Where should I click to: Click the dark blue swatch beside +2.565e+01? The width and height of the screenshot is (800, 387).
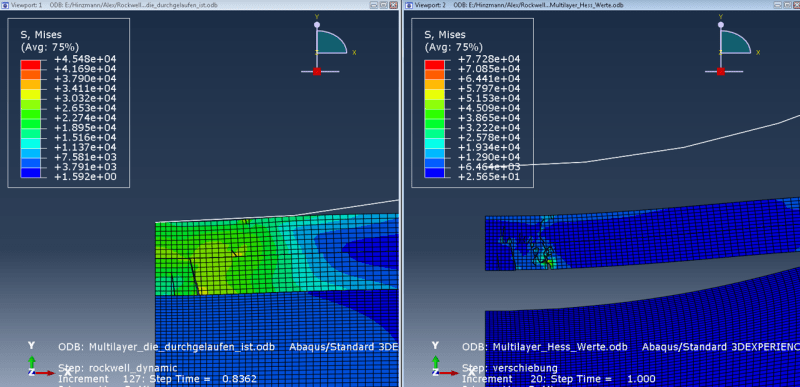click(x=434, y=173)
